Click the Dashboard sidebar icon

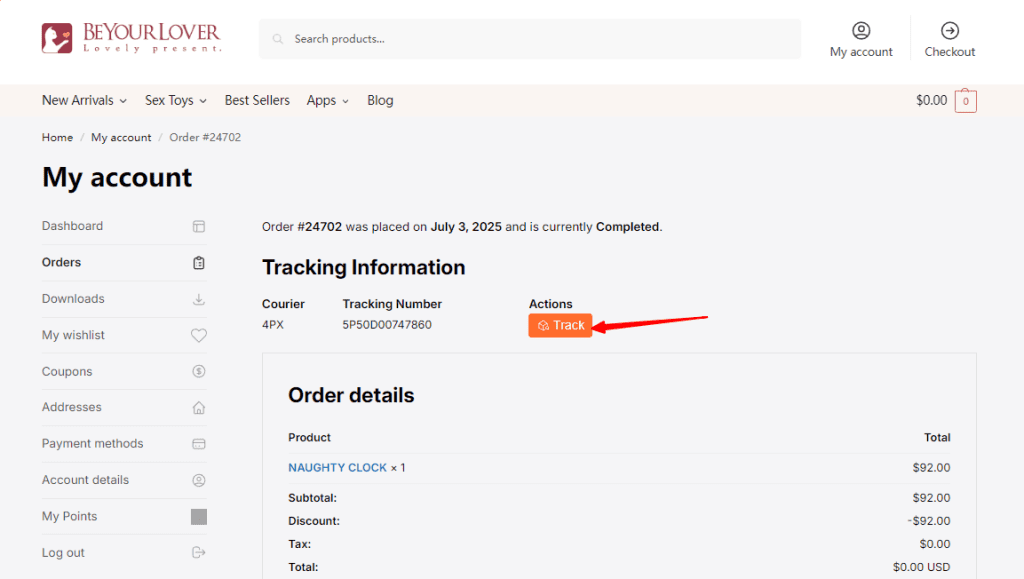(198, 227)
